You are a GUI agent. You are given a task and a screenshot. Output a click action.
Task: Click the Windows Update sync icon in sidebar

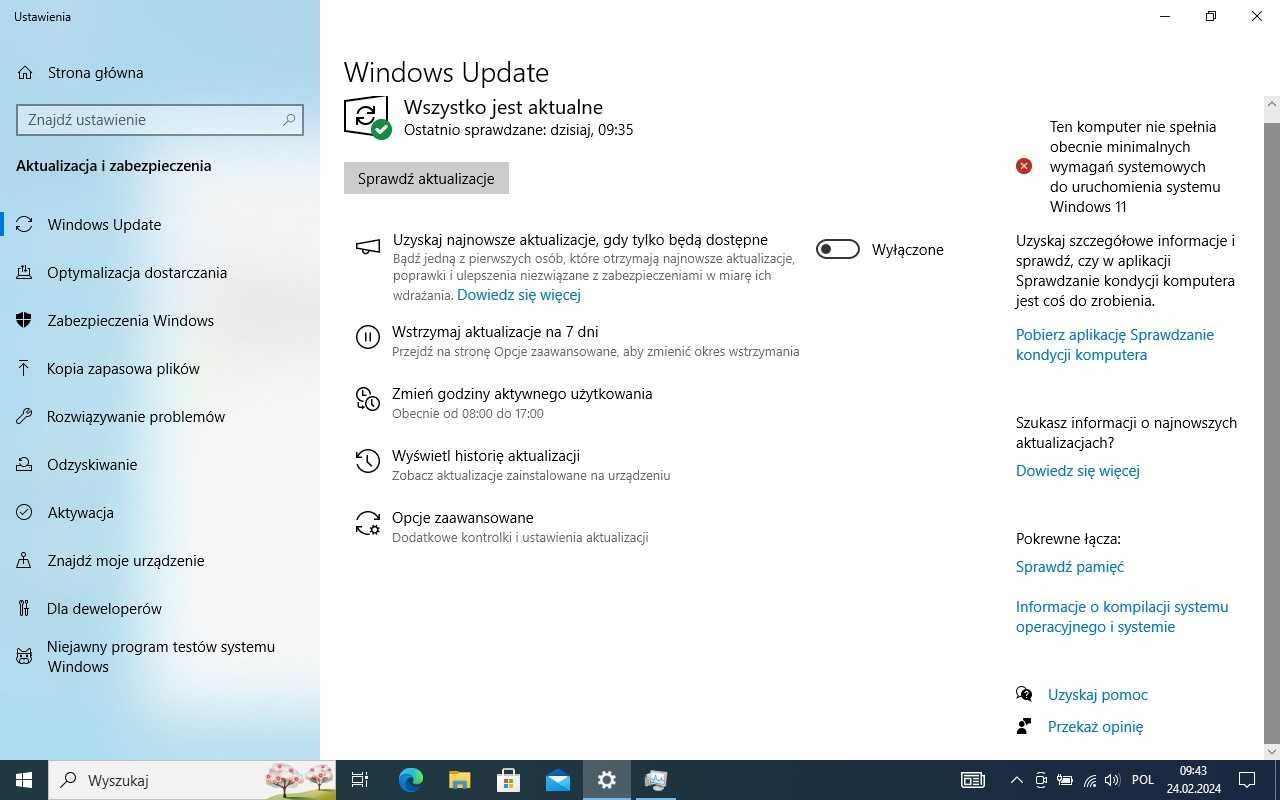25,225
